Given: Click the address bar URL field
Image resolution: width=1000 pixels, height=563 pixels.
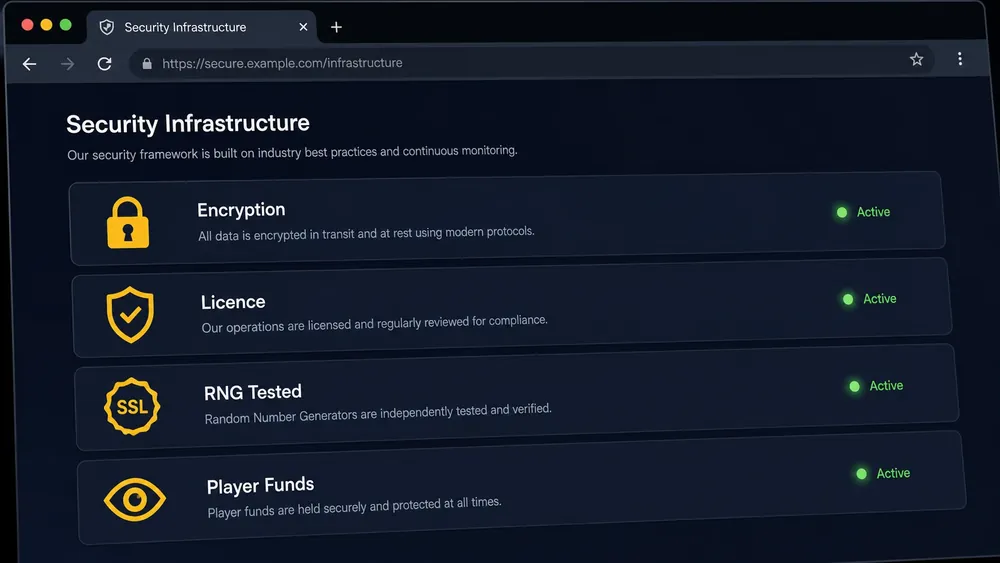Looking at the screenshot, I should tap(531, 62).
